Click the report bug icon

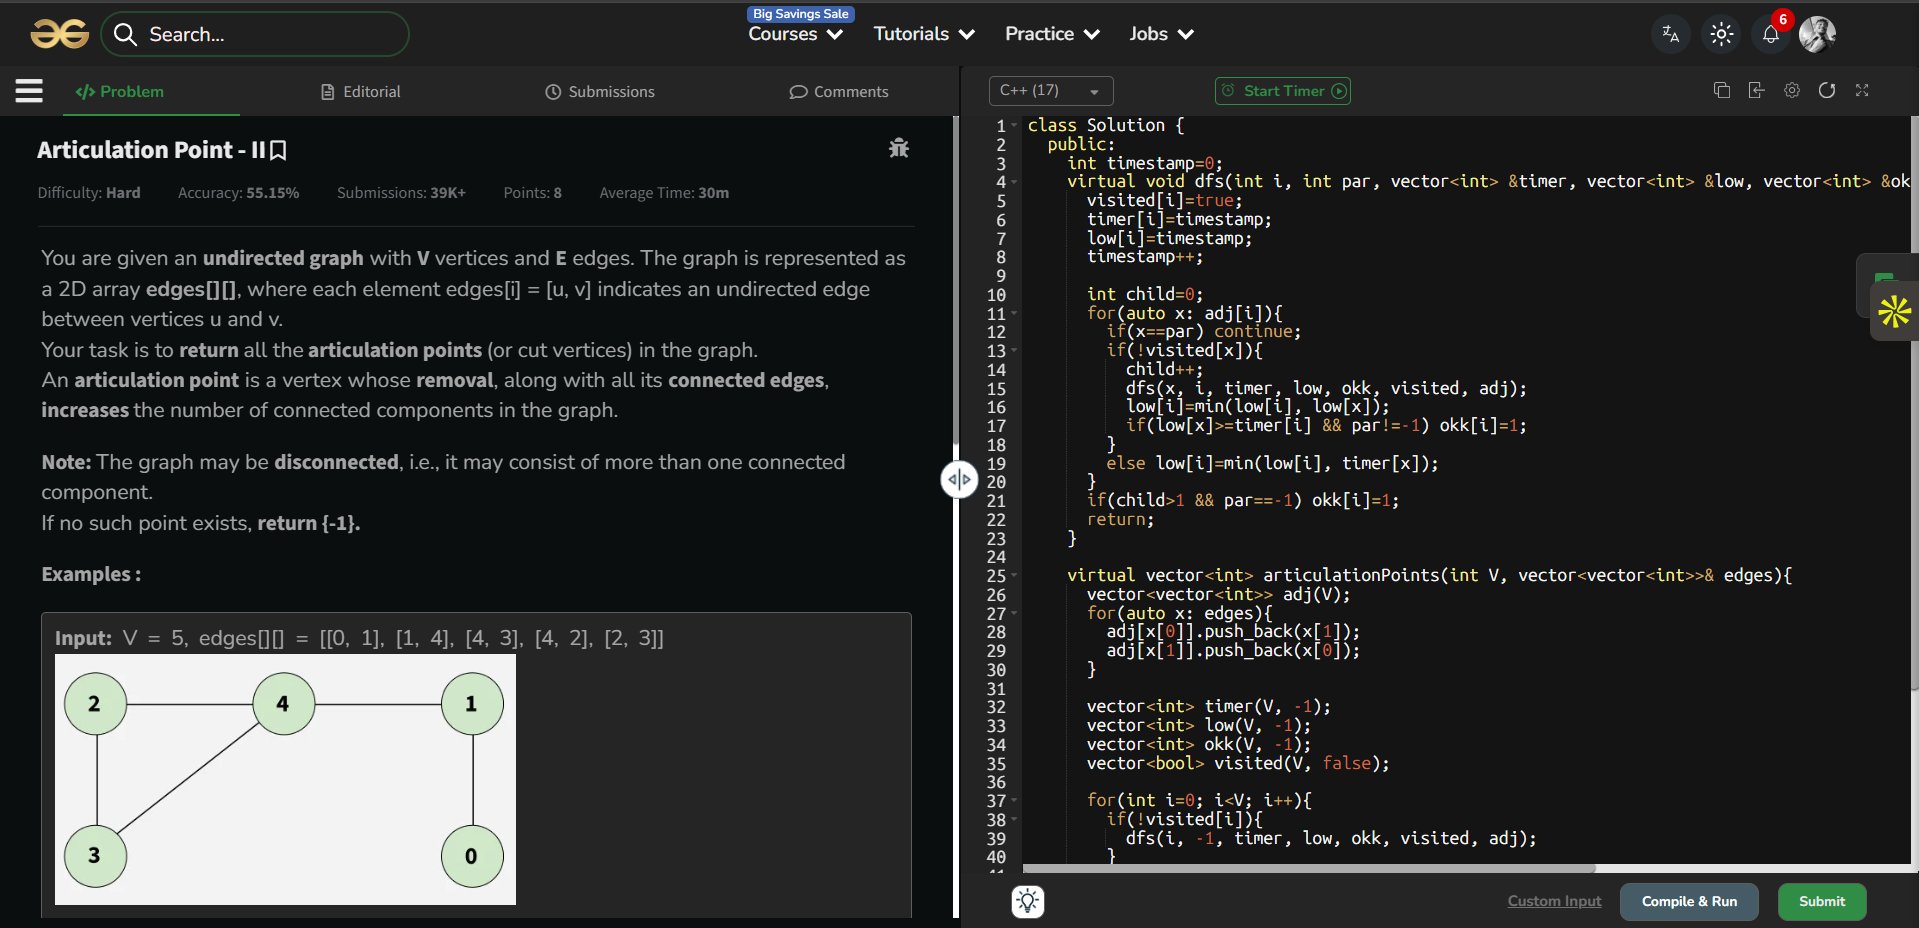898,148
